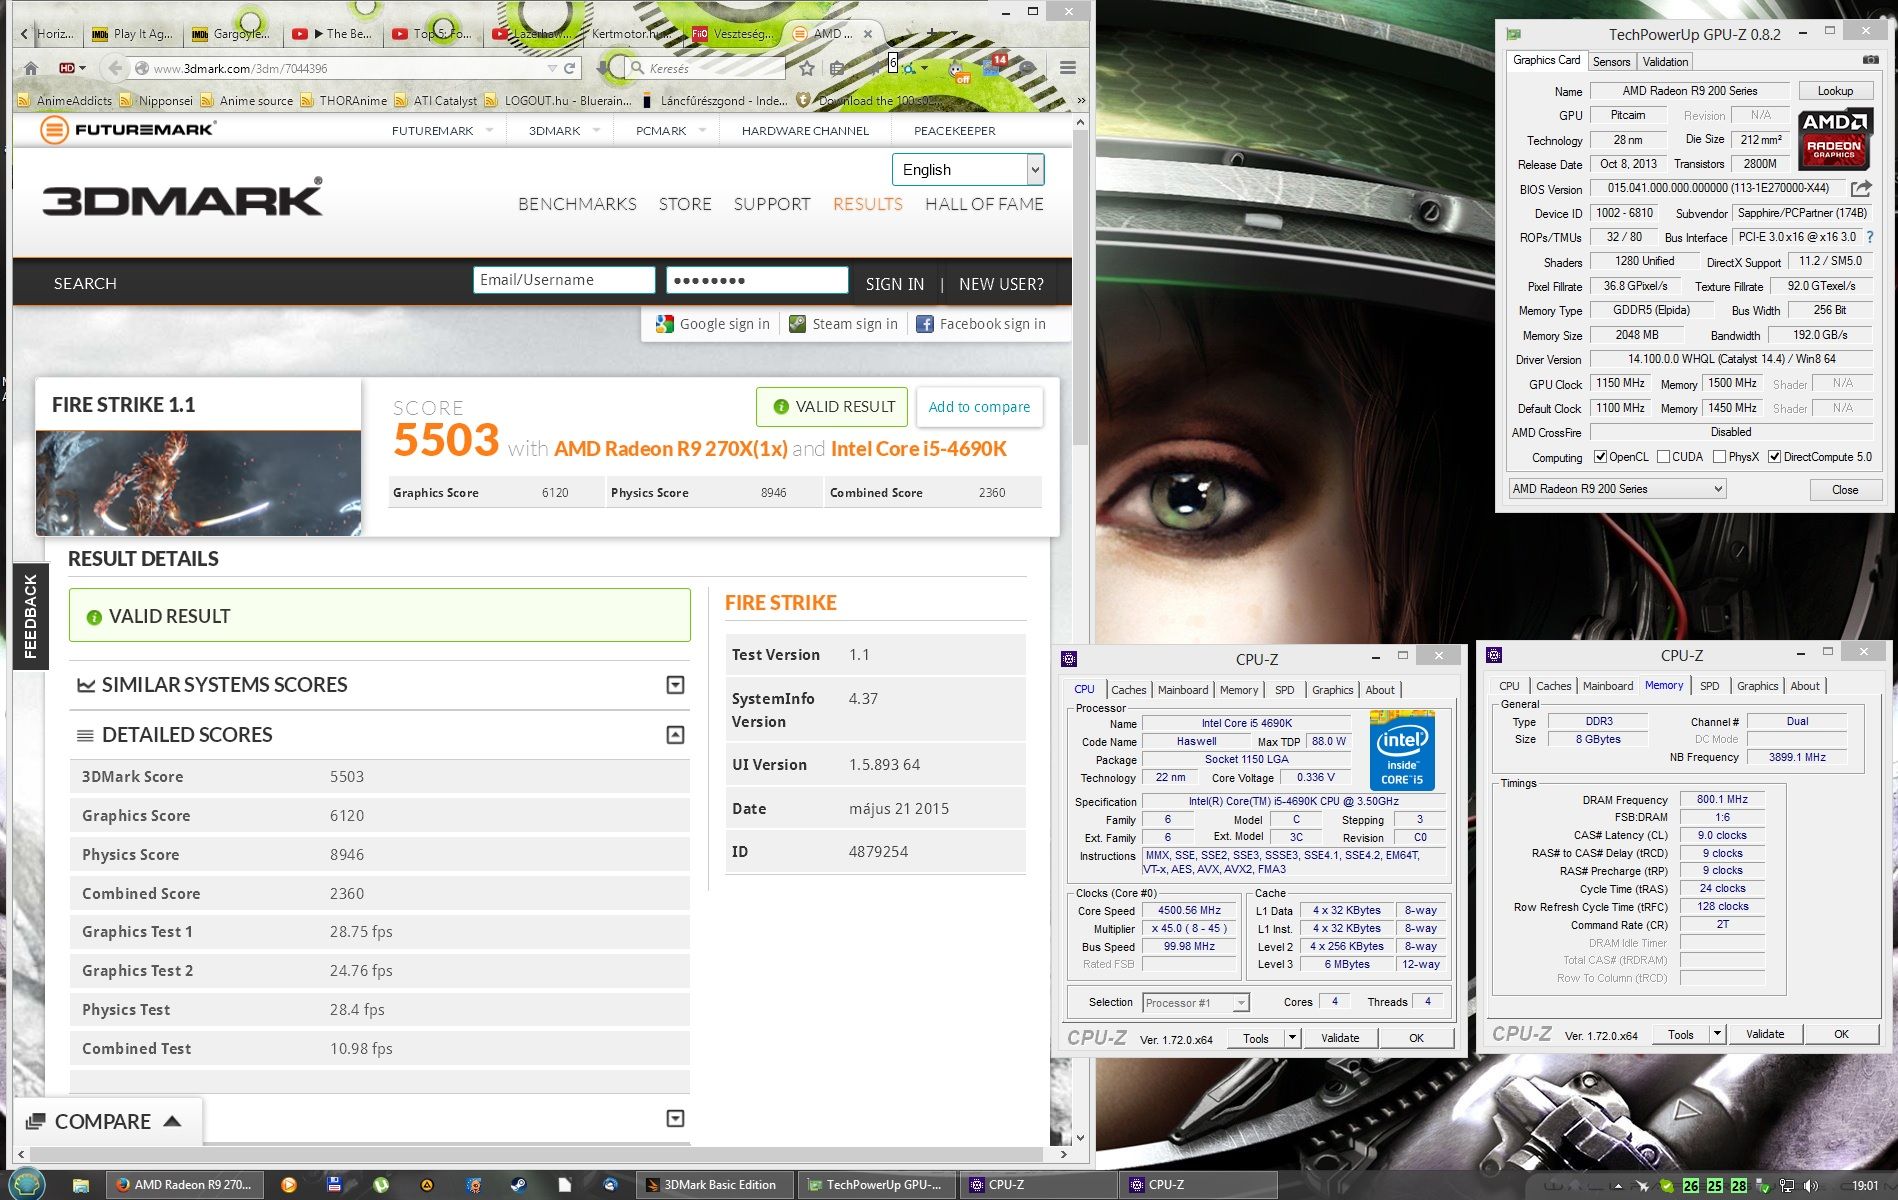
Task: Open the network icon in system tray
Action: pyautogui.click(x=1788, y=1185)
